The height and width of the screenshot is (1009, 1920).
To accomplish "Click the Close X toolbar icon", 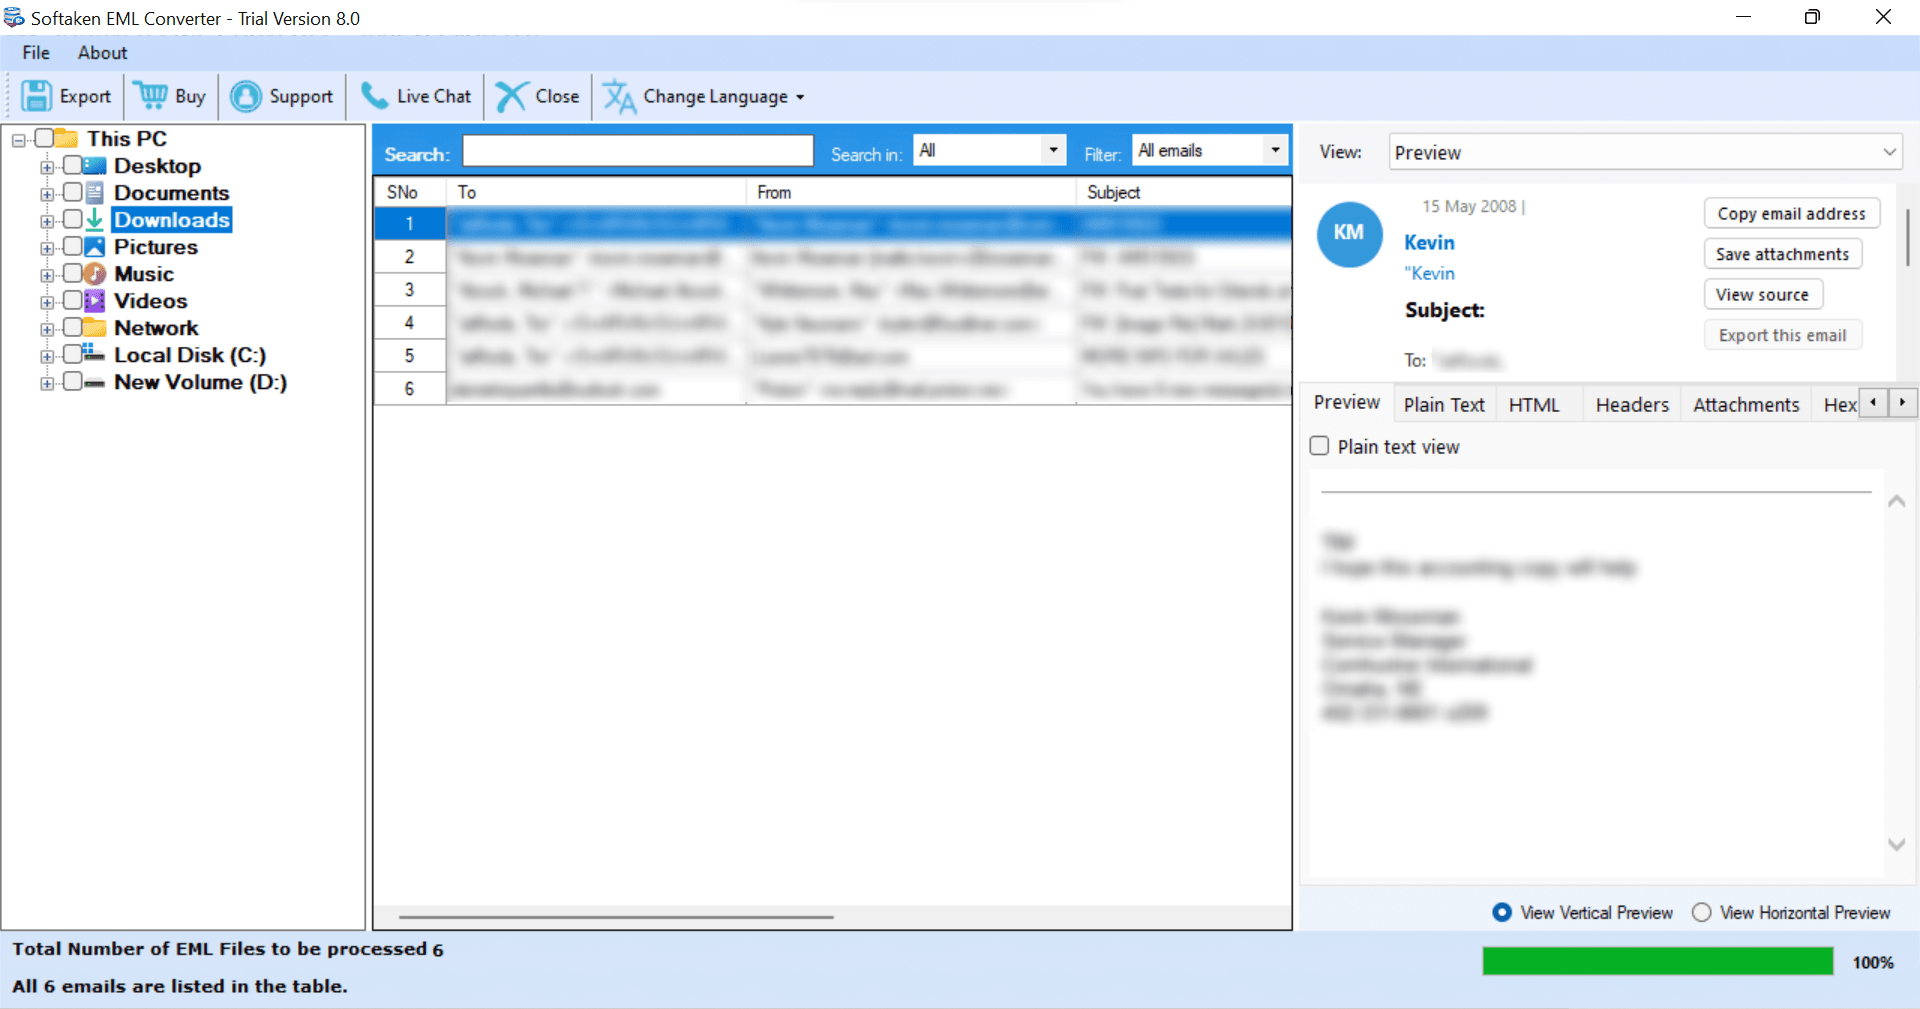I will click(511, 96).
